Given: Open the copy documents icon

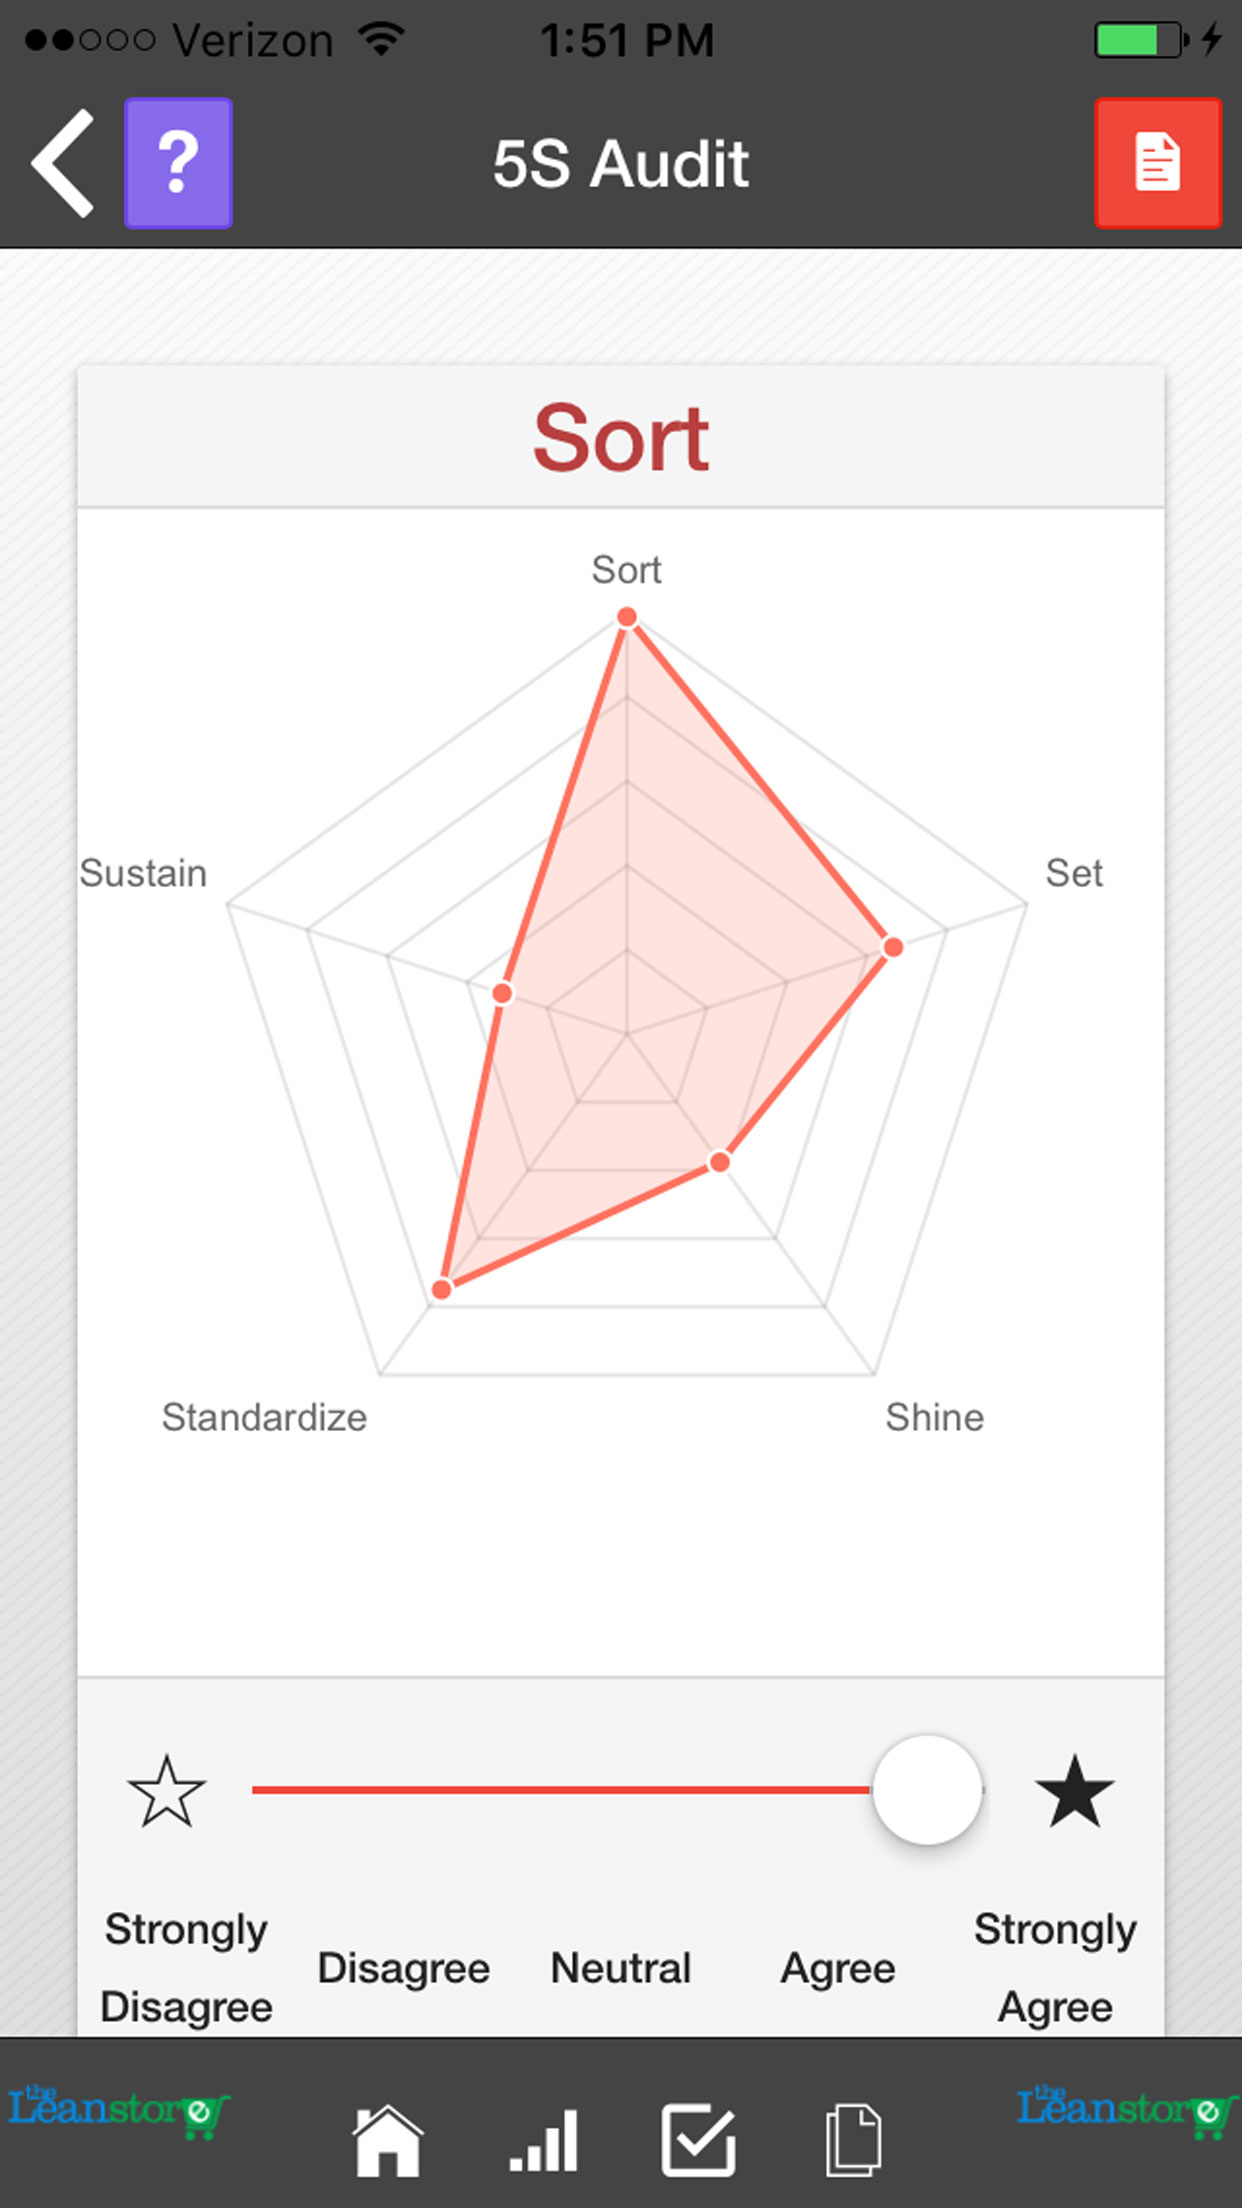Looking at the screenshot, I should coord(853,2141).
